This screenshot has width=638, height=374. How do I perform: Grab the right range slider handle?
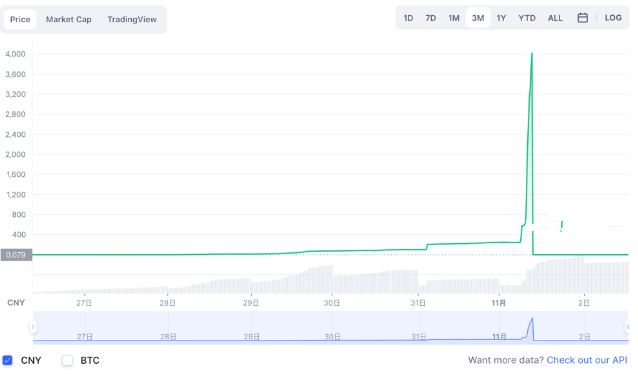(x=628, y=327)
